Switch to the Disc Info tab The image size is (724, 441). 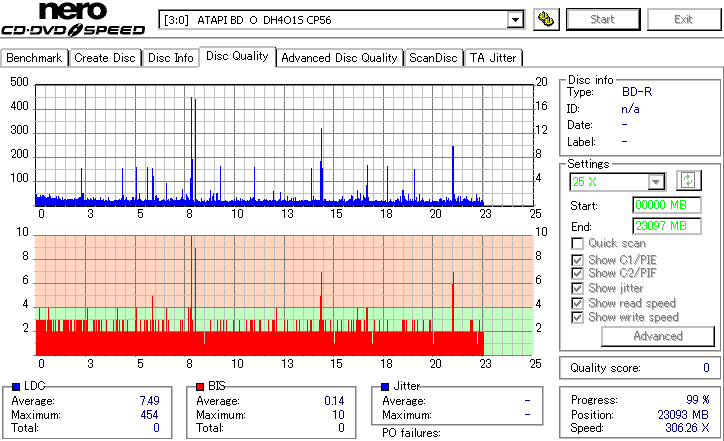pyautogui.click(x=170, y=58)
